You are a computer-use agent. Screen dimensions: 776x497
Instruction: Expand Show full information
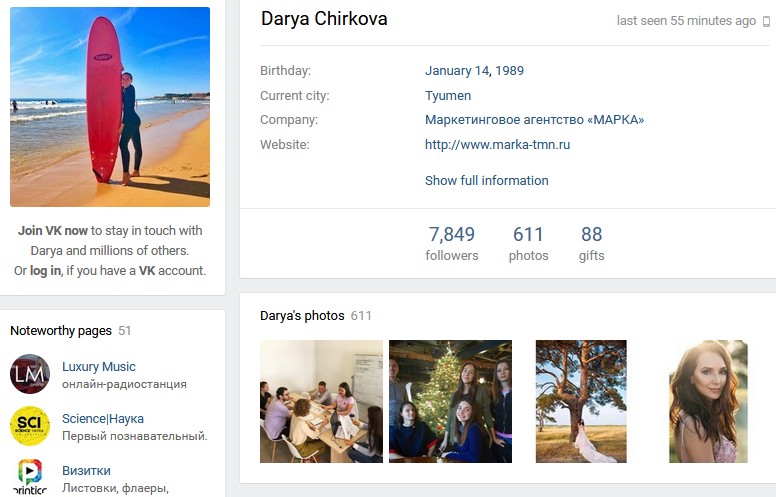tap(486, 180)
